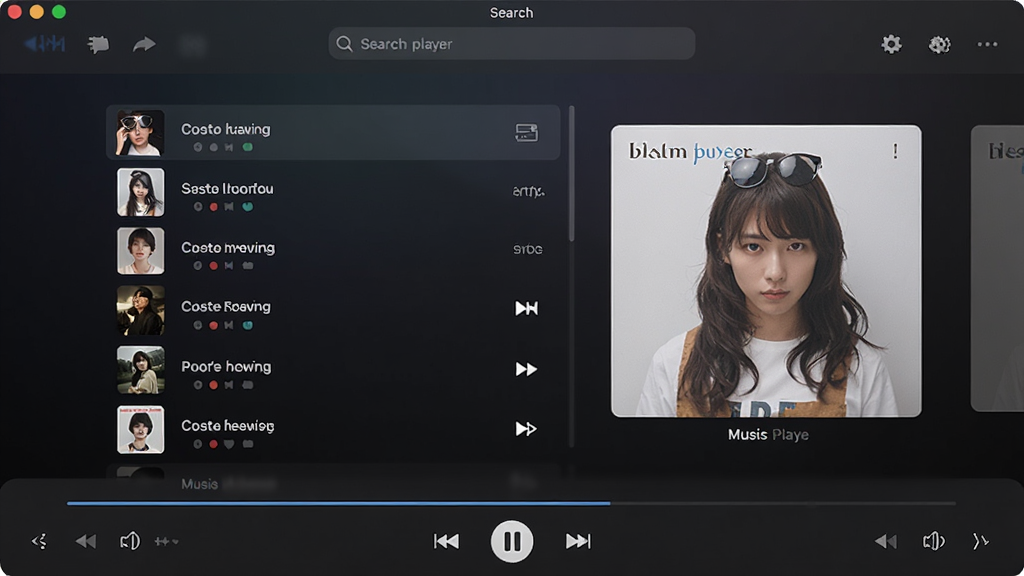Click the Coste heeving album thumbnail
The image size is (1024, 576).
pos(140,429)
